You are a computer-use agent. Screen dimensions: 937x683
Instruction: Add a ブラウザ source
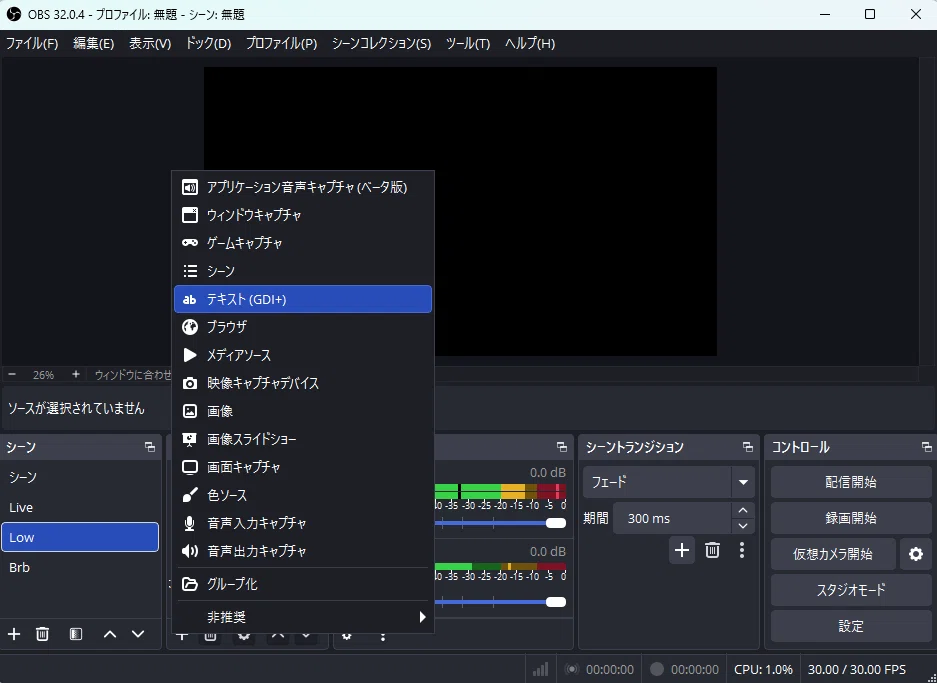[x=302, y=327]
